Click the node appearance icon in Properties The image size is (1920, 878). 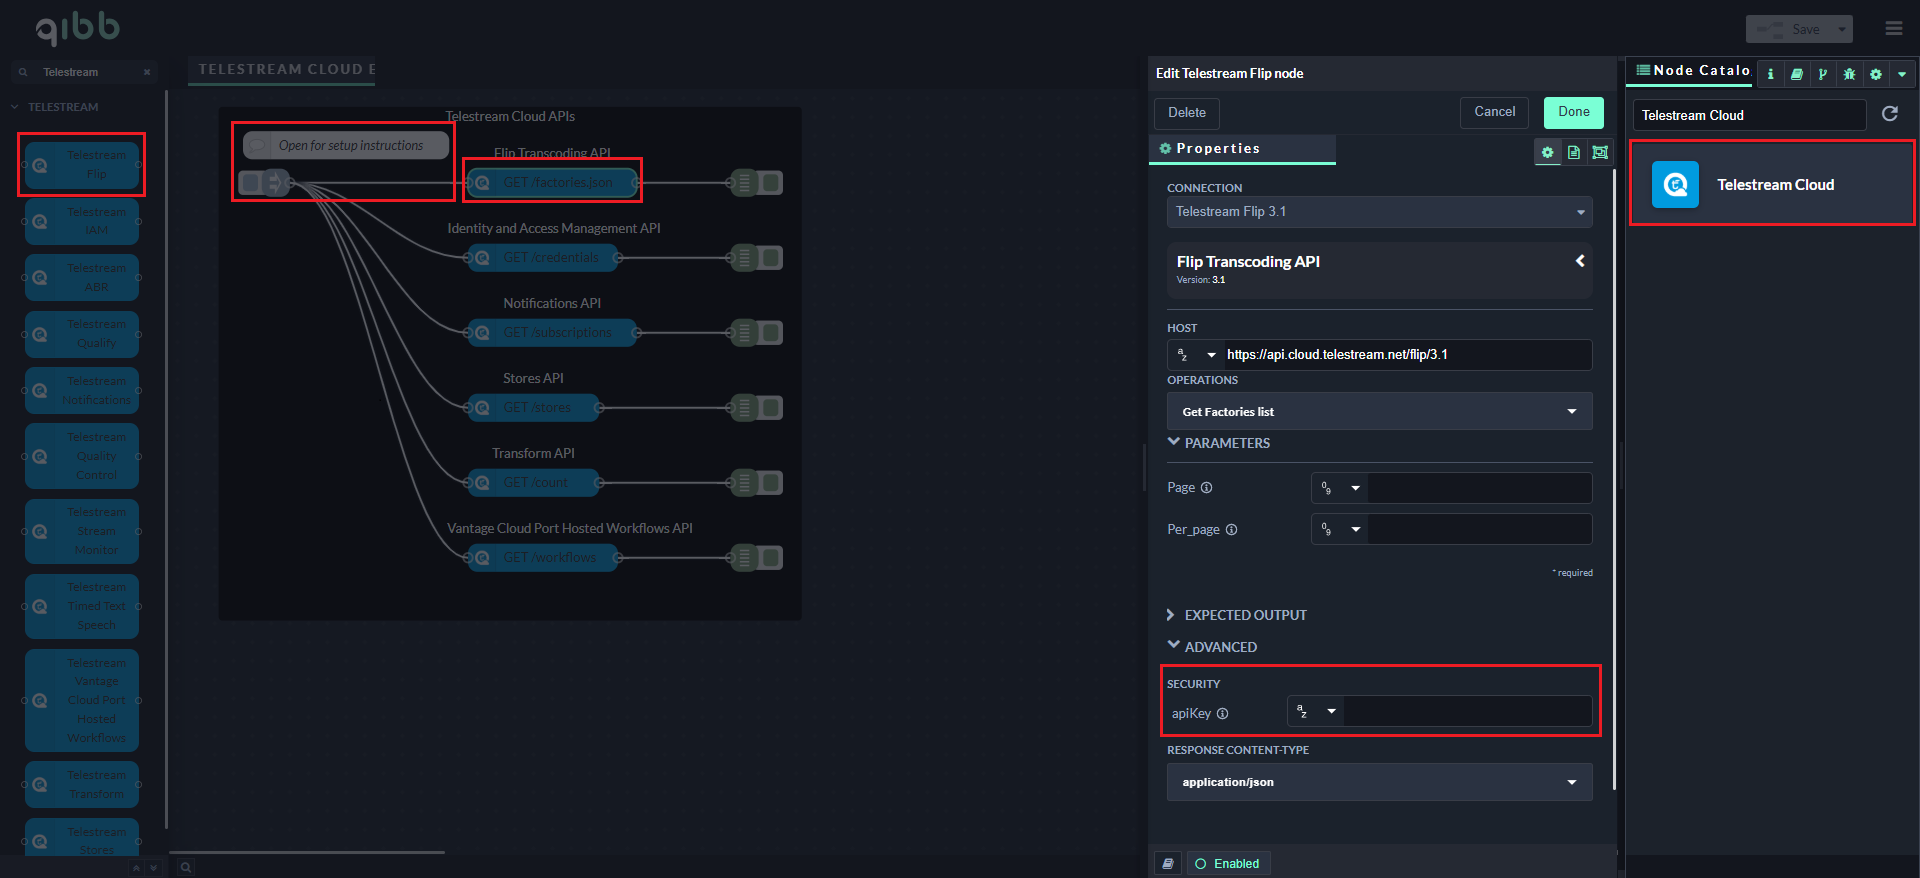point(1600,152)
